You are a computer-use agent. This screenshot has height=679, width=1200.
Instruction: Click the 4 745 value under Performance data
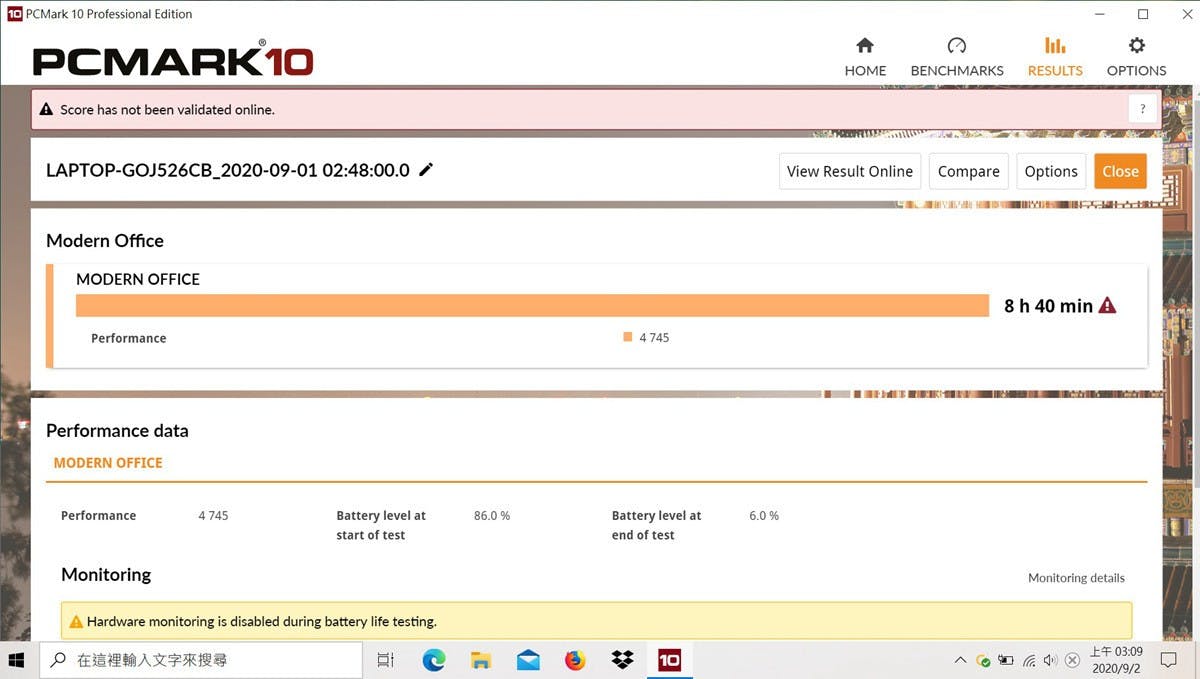[x=213, y=516]
